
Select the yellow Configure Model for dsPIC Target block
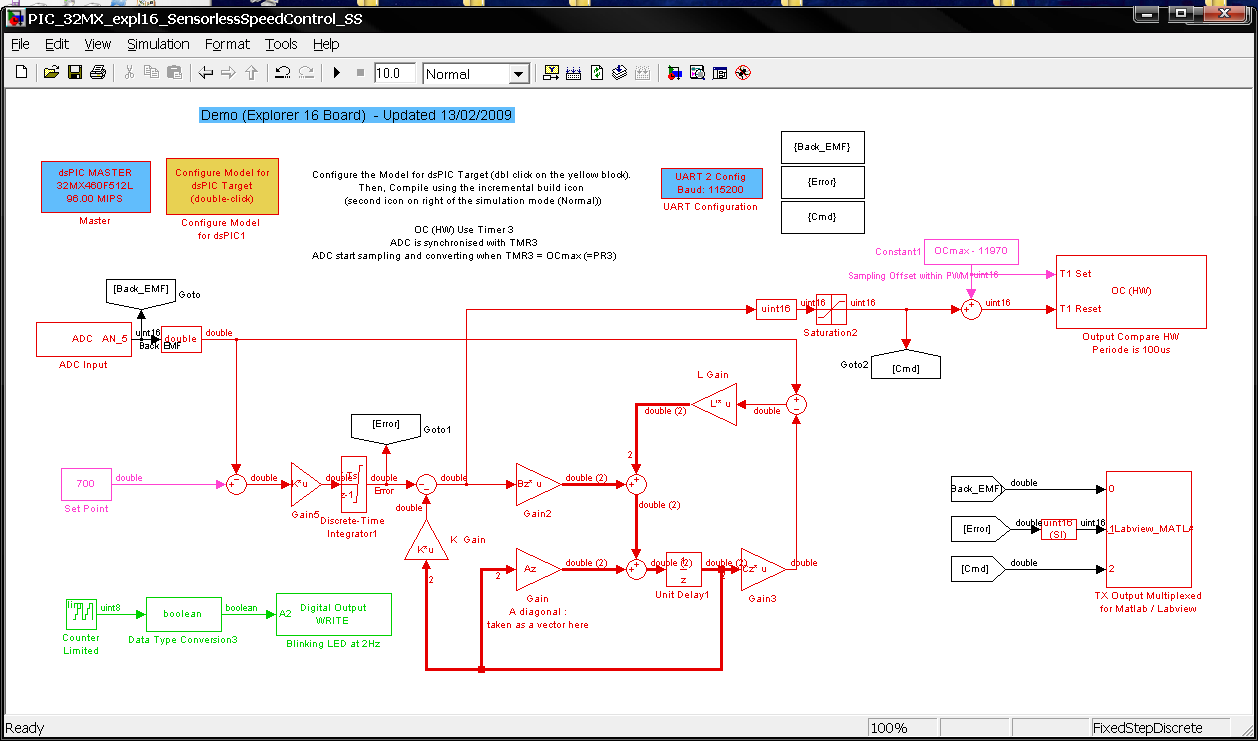(x=222, y=186)
